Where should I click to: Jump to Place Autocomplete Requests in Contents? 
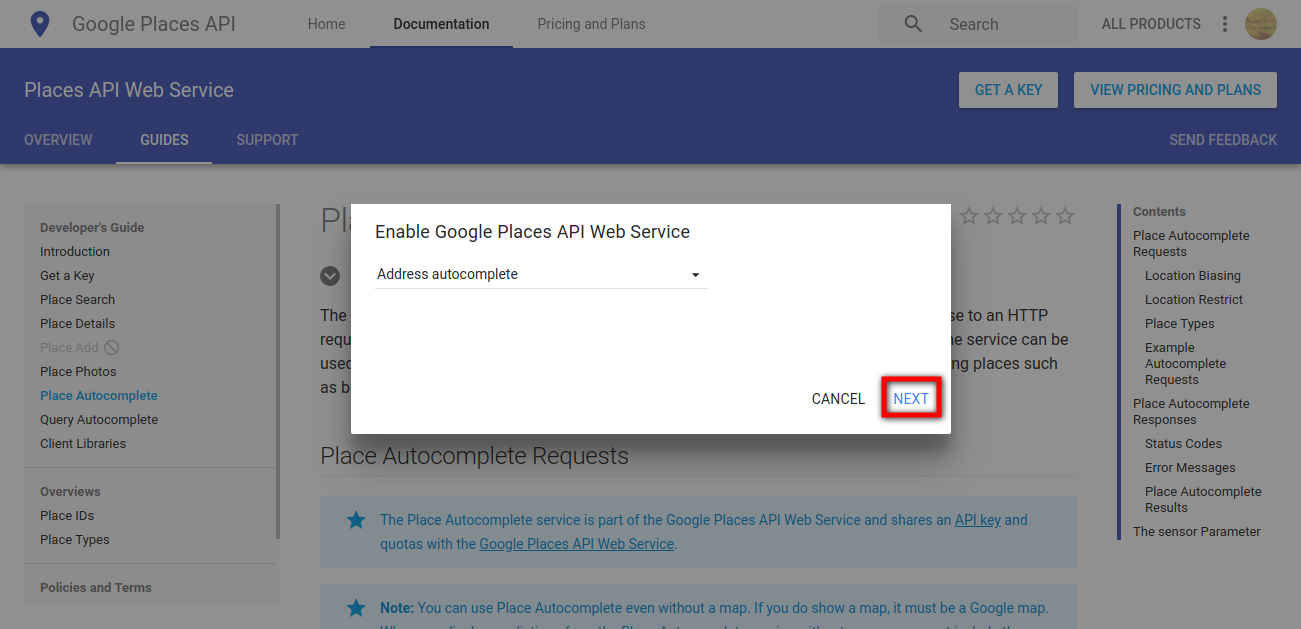pos(1191,244)
